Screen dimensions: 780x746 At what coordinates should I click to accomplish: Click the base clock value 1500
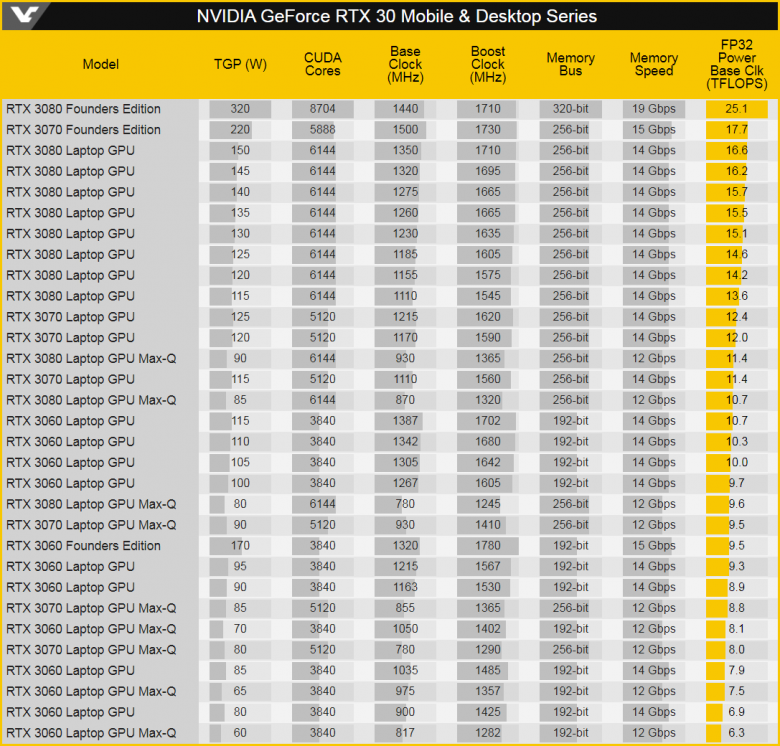405,130
